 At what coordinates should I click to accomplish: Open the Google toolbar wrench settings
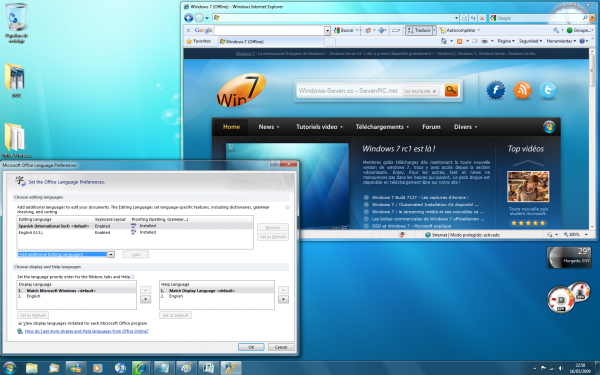556,30
